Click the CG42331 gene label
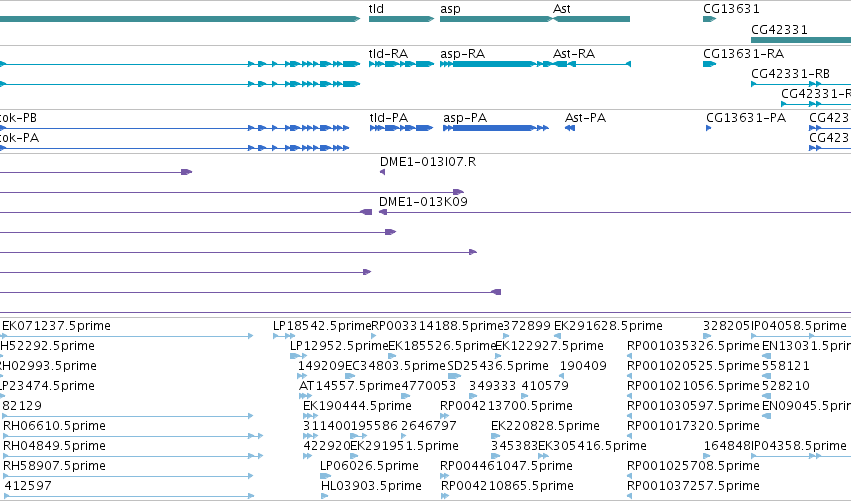The width and height of the screenshot is (851, 501). click(x=779, y=30)
